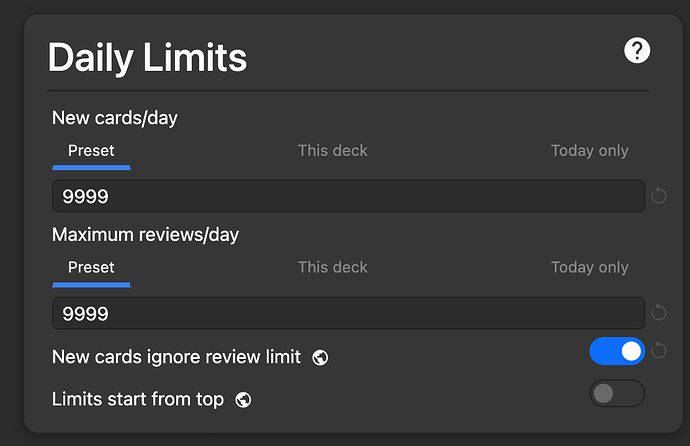Reset New cards/day to default

(659, 196)
